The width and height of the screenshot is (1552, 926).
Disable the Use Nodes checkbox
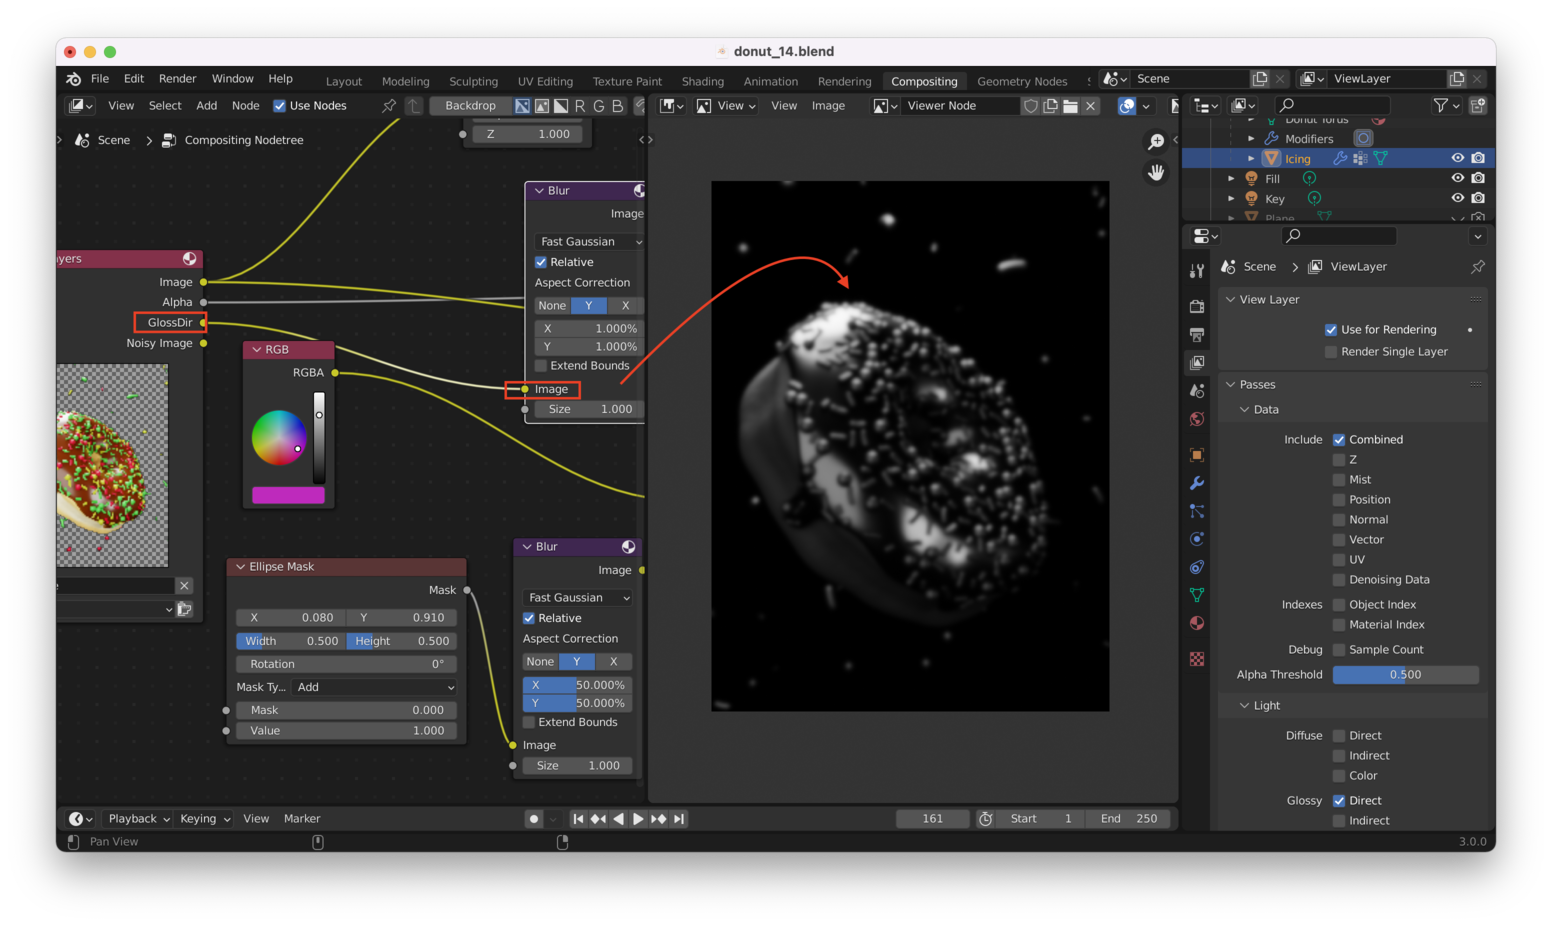[x=280, y=106]
